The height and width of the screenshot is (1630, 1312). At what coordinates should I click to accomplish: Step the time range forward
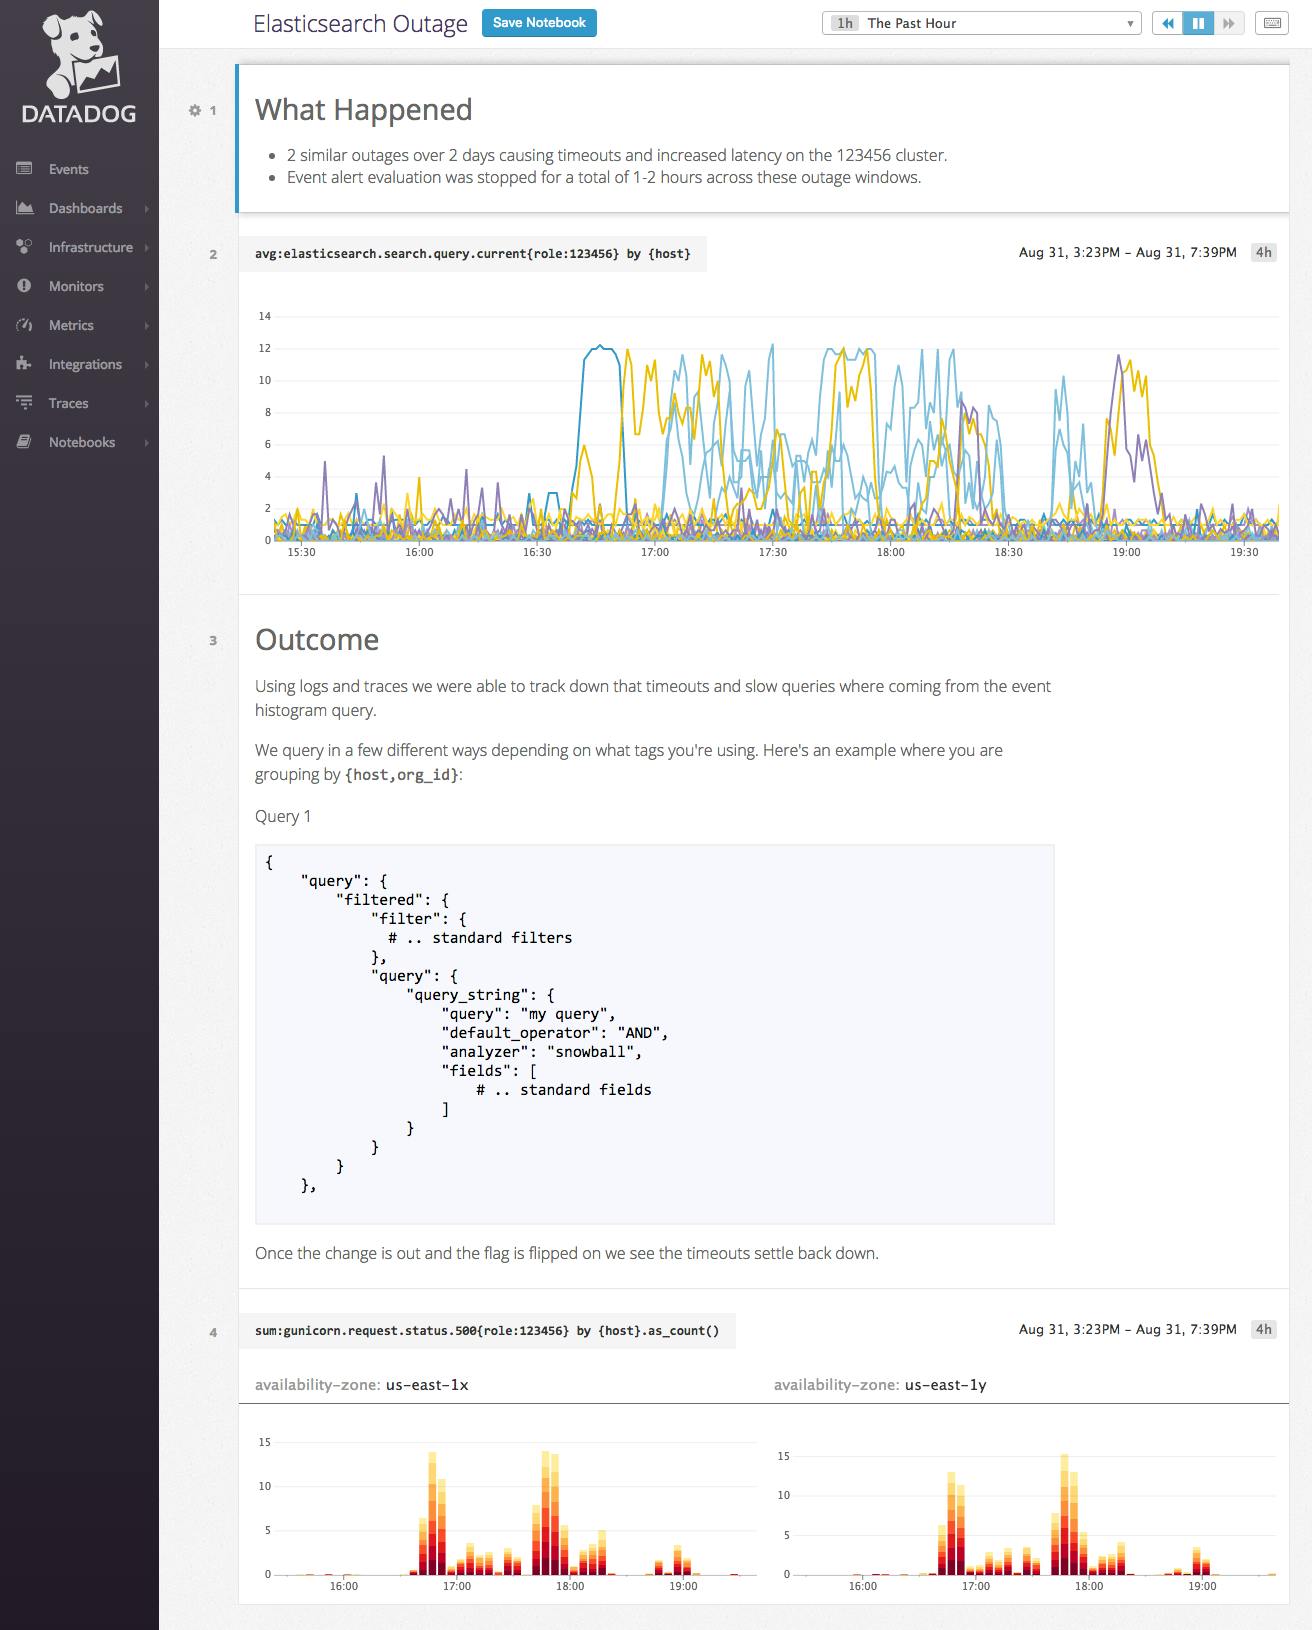(1228, 23)
